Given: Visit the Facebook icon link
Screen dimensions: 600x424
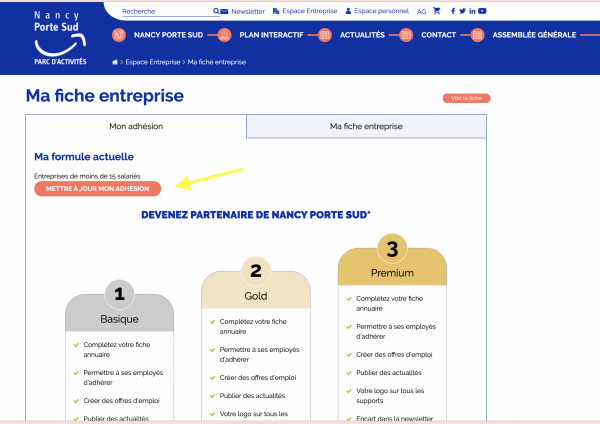Looking at the screenshot, I should 453,11.
